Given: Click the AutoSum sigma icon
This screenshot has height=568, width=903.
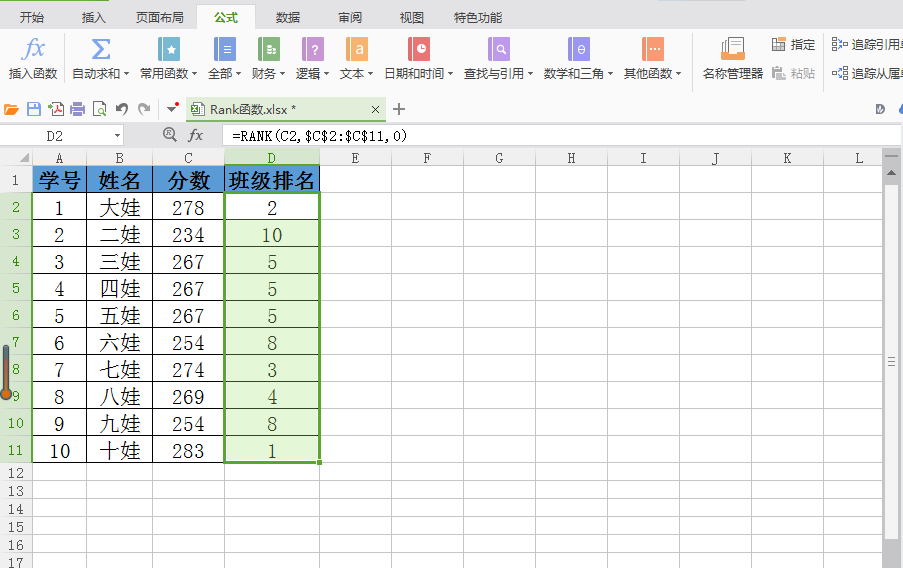Looking at the screenshot, I should click(101, 50).
